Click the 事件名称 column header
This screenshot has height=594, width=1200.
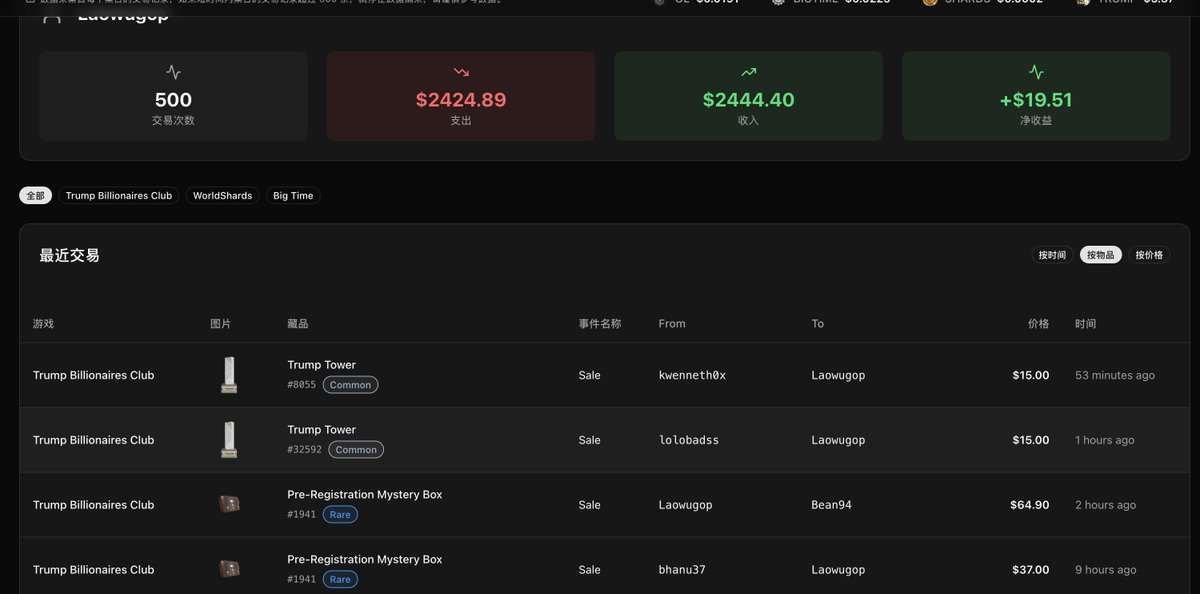600,324
